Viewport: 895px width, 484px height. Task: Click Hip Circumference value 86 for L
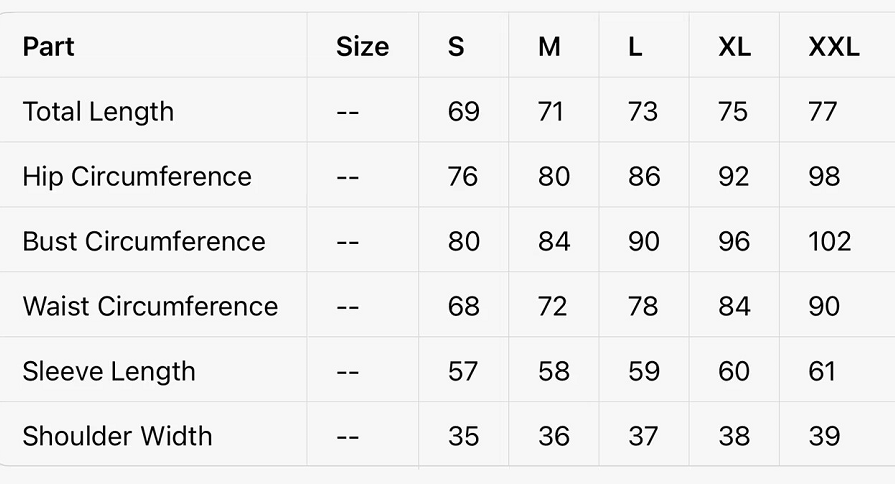tap(644, 176)
